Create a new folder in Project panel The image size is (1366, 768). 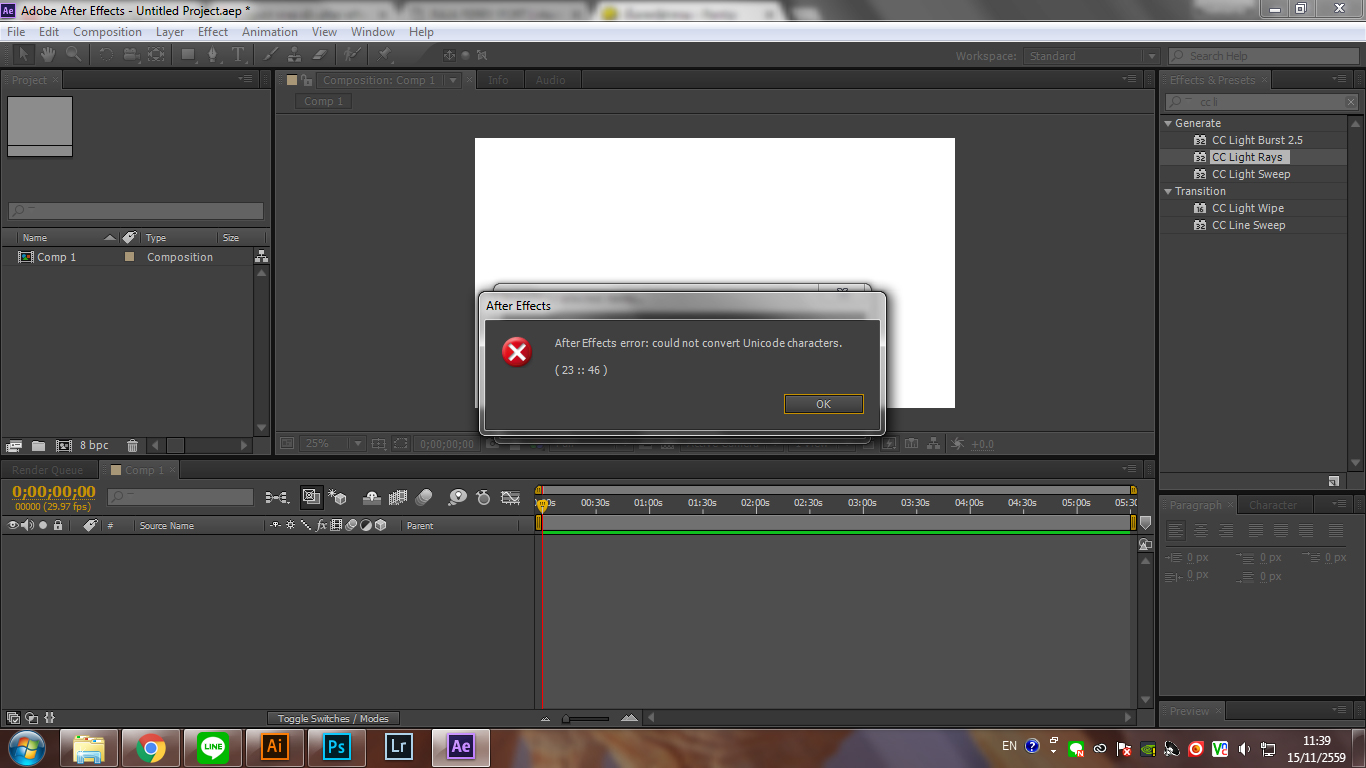point(38,445)
